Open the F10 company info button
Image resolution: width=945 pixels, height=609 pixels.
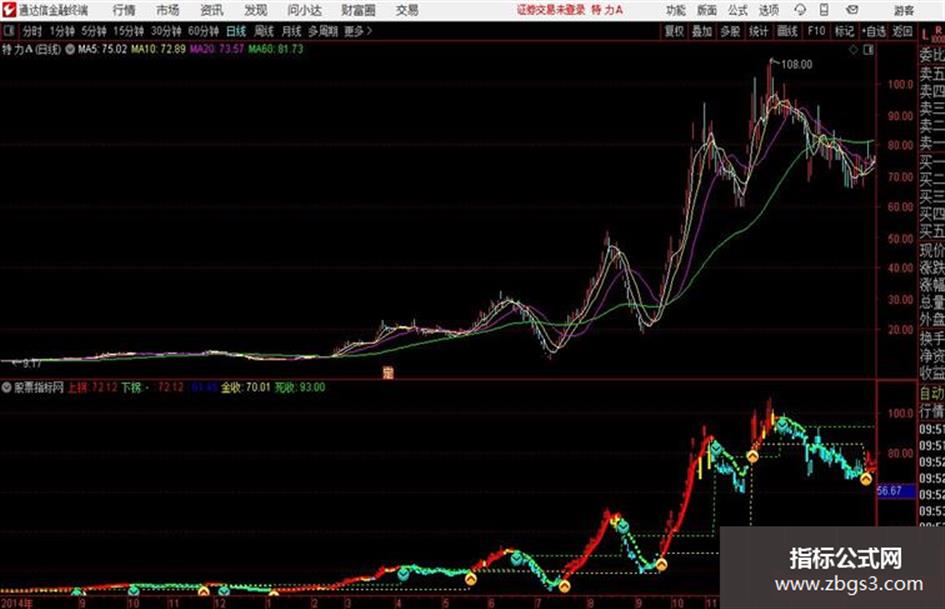click(x=816, y=31)
